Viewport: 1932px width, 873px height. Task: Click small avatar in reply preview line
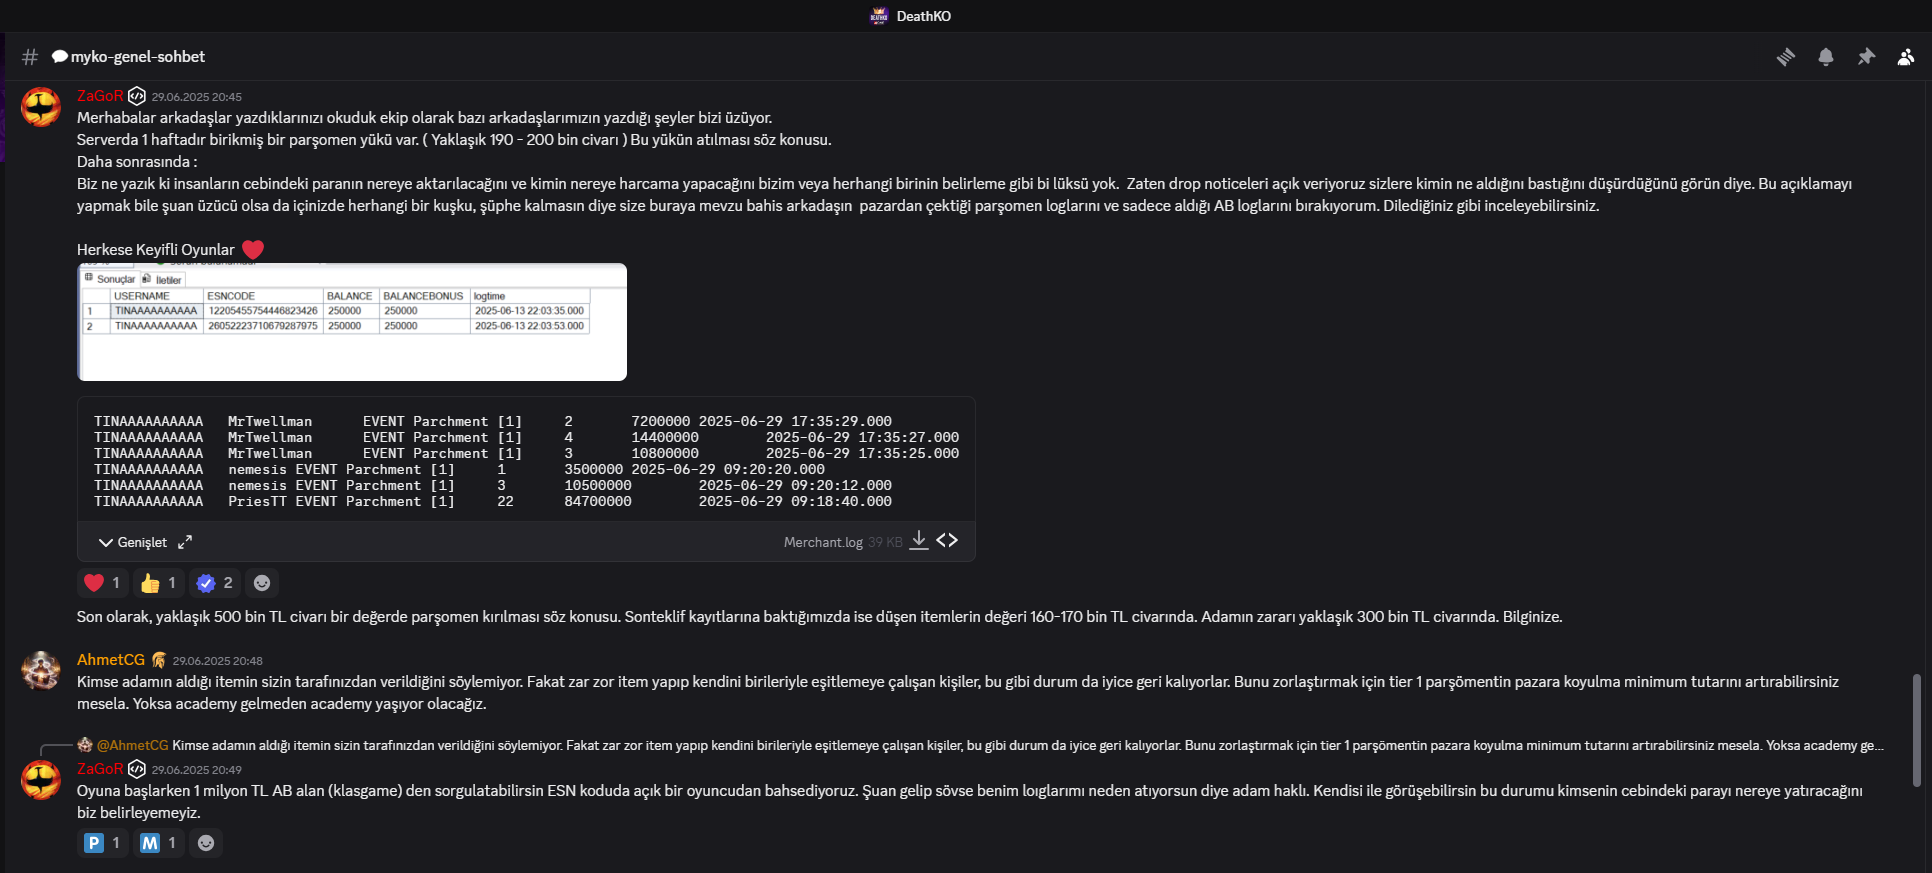coord(85,745)
